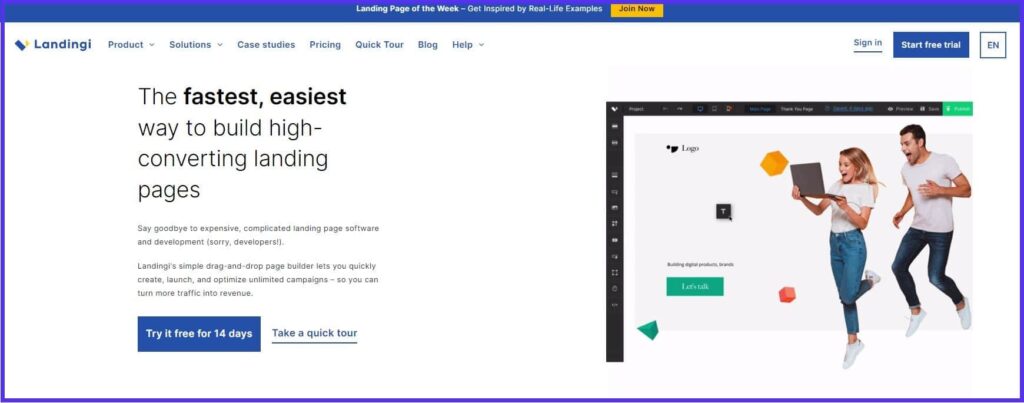Open the Solutions dropdown menu

(x=195, y=45)
